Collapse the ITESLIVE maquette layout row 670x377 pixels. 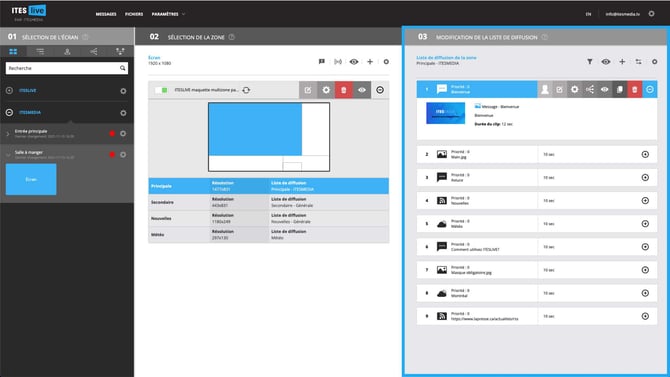click(380, 90)
